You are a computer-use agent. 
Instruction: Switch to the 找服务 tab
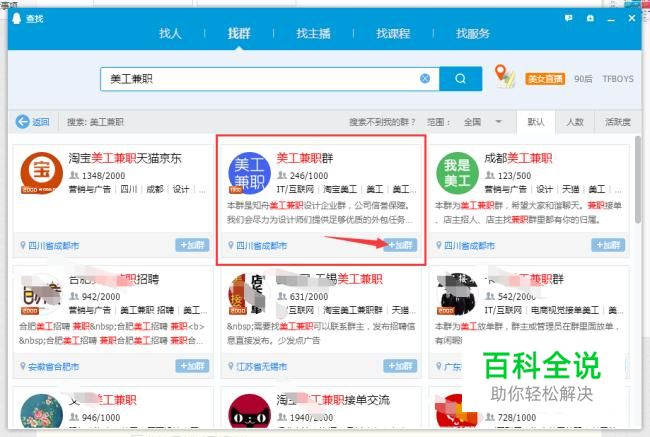pyautogui.click(x=473, y=33)
